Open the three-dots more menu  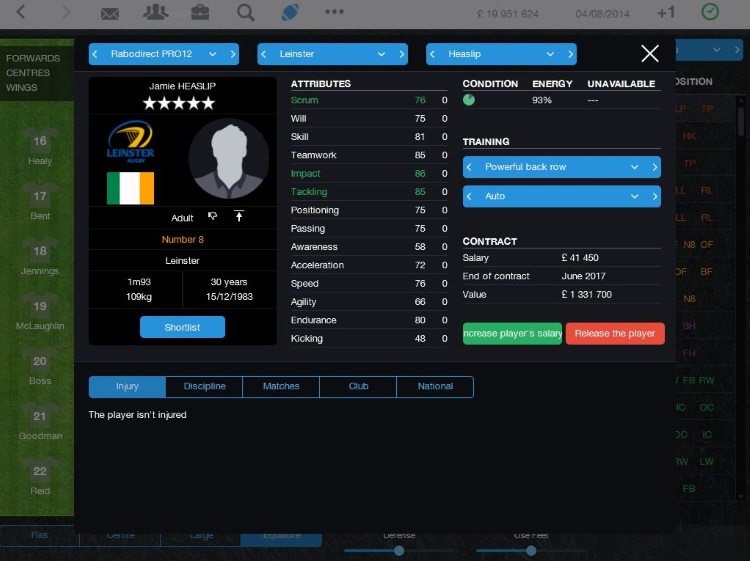[334, 11]
